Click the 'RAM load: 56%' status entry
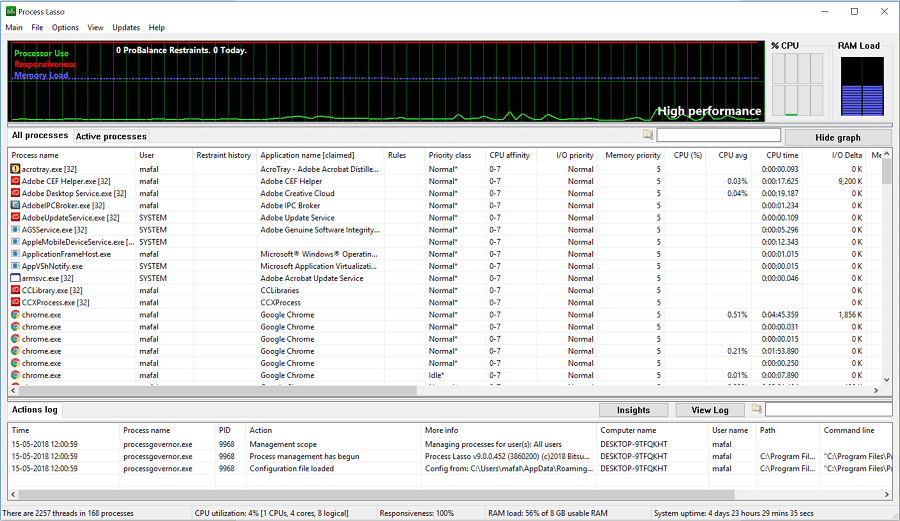 pyautogui.click(x=548, y=513)
